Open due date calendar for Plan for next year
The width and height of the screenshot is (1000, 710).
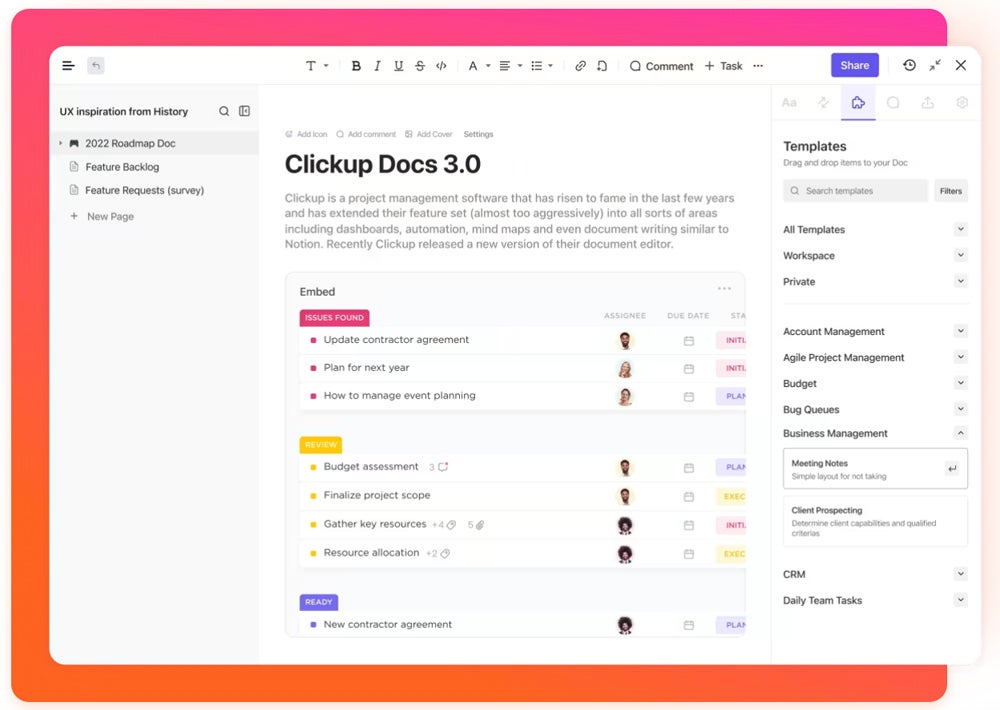coord(689,369)
